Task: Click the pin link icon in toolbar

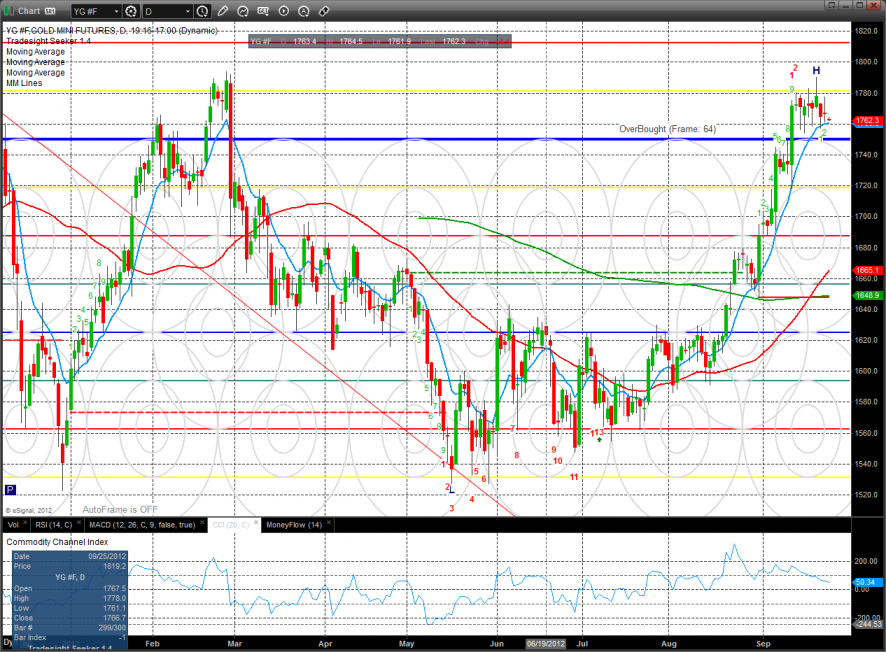Action: click(x=325, y=12)
